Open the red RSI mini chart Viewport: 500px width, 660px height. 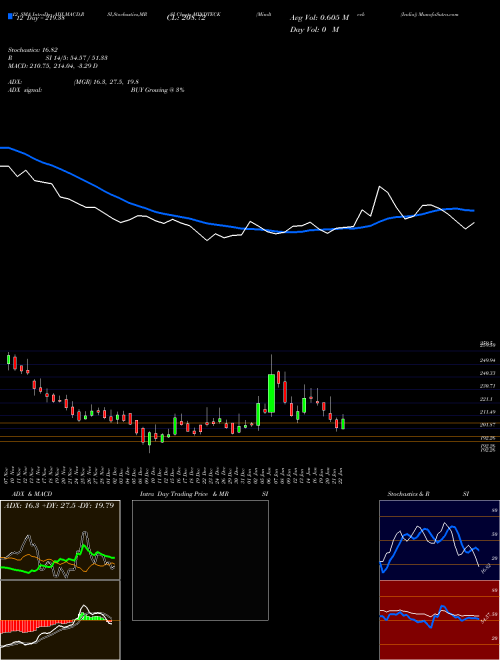tap(439, 620)
